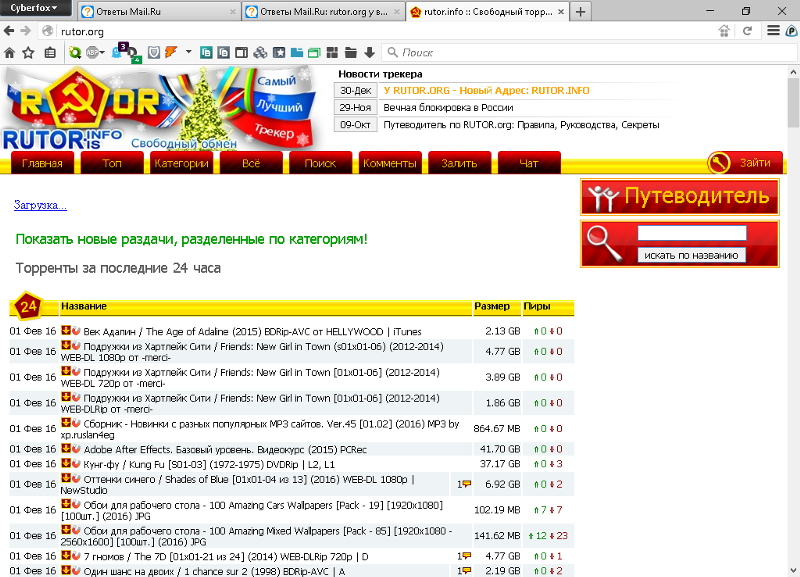Click the magnet icon for Adobe After Effects row
The height and width of the screenshot is (577, 800).
76,448
